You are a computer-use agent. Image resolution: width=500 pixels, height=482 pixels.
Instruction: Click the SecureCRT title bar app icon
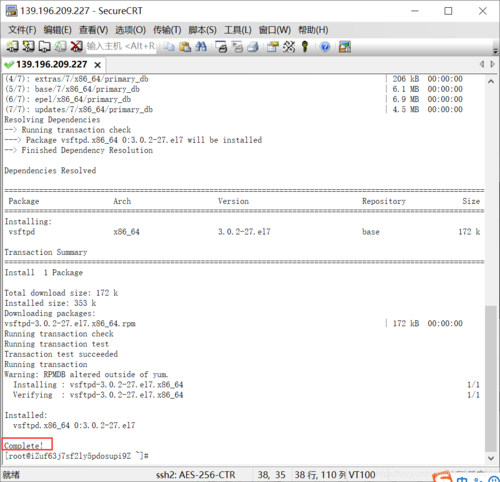tap(11, 11)
